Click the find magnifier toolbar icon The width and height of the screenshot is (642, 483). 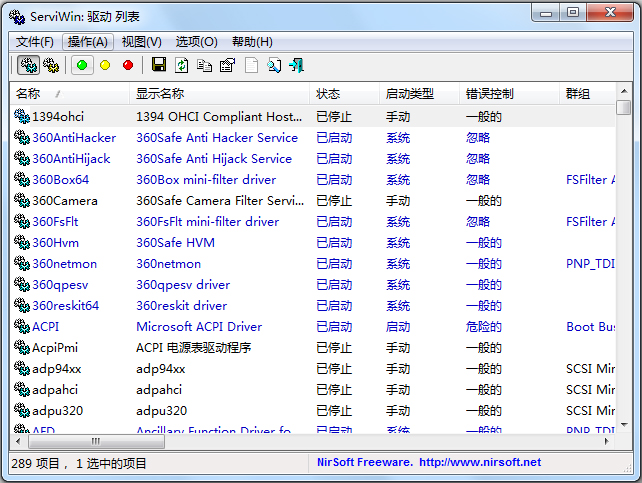[273, 65]
